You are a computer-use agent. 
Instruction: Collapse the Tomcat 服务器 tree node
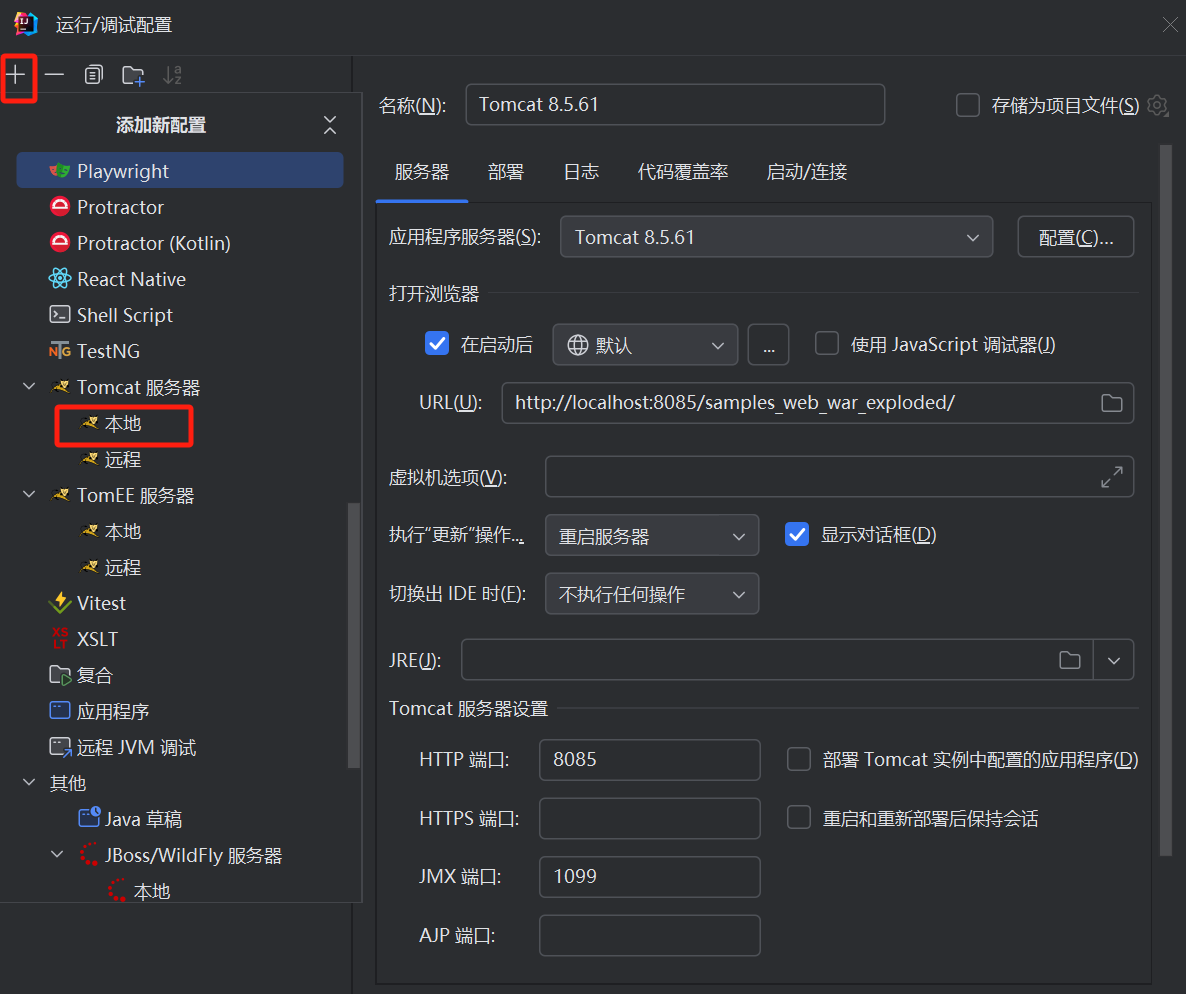29,387
